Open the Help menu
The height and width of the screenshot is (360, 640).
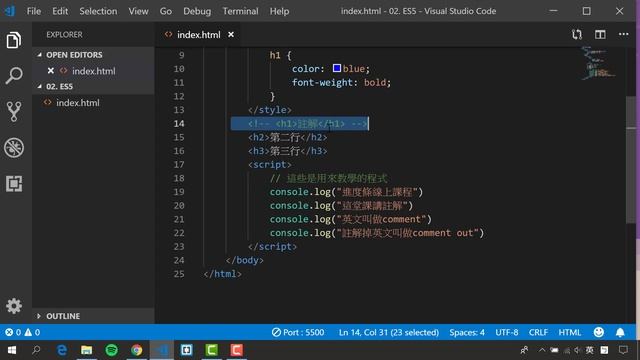(x=279, y=11)
